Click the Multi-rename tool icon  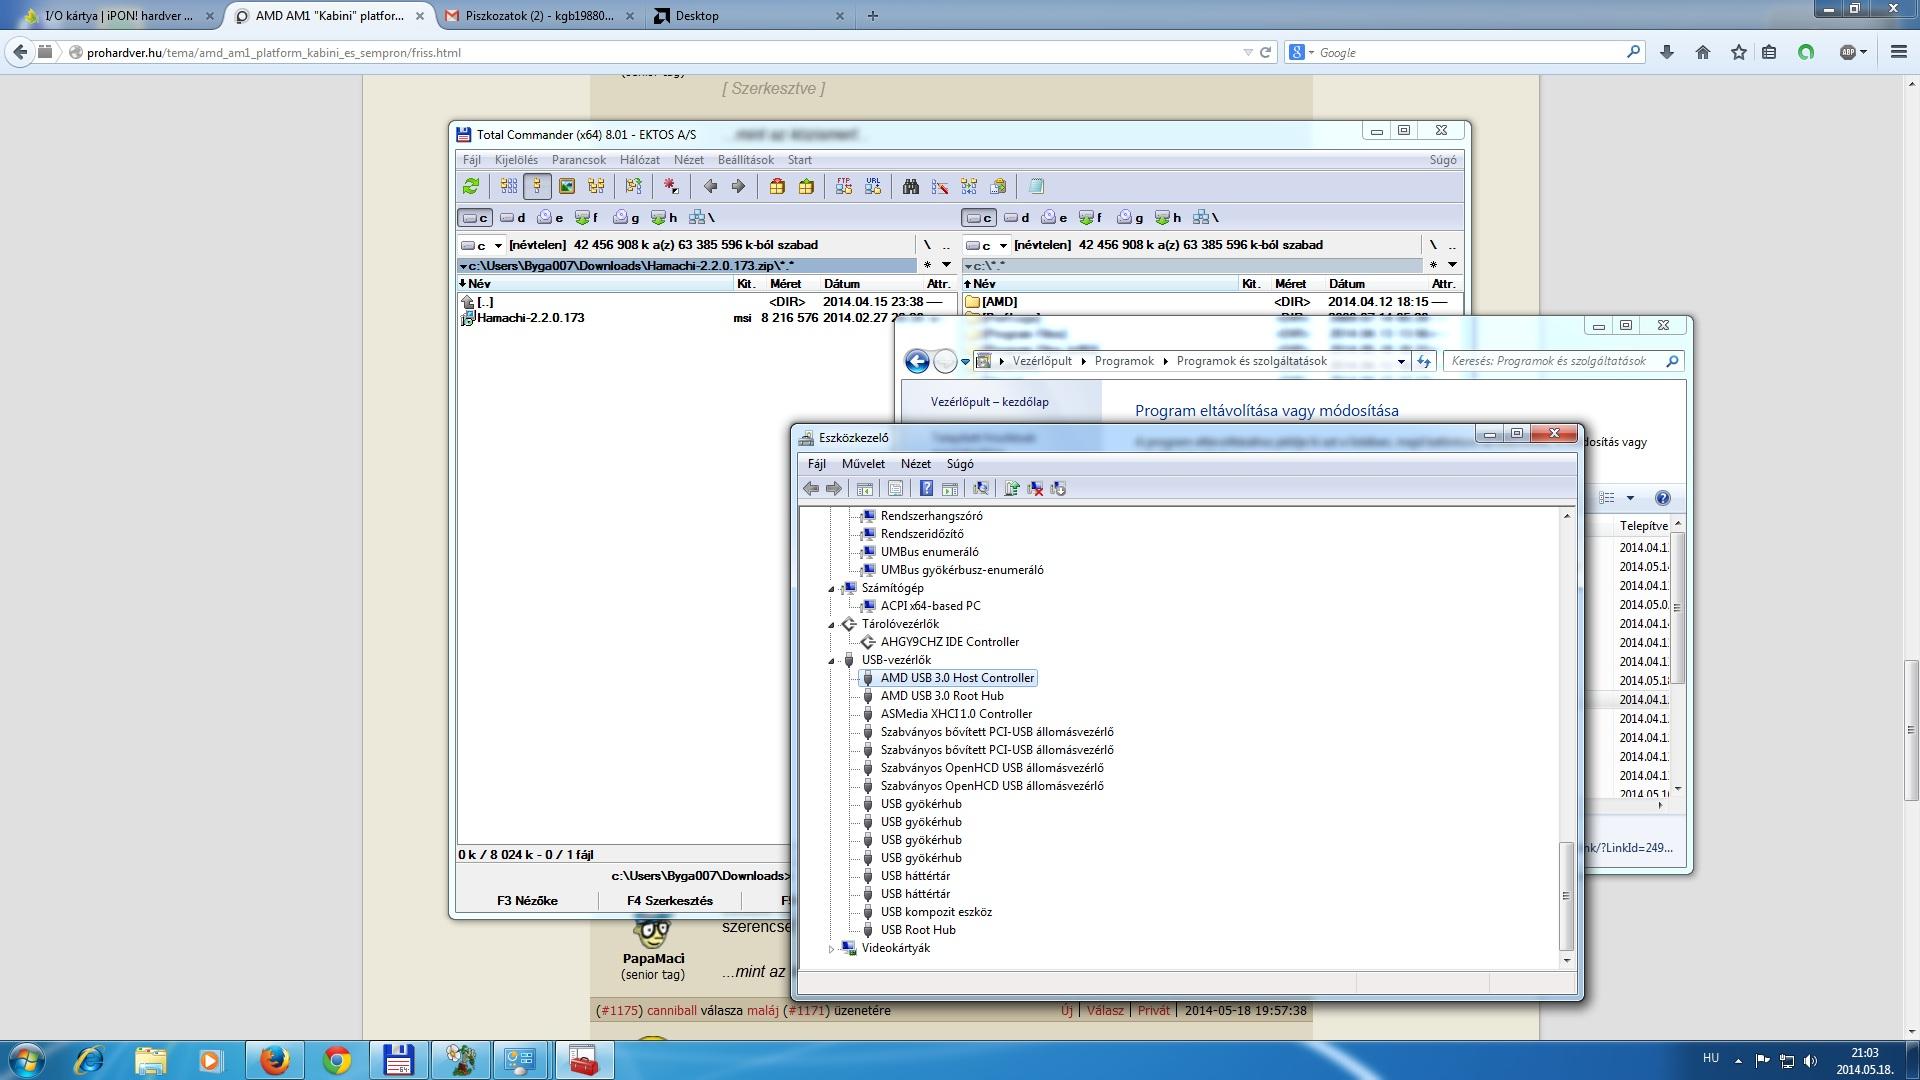point(940,187)
